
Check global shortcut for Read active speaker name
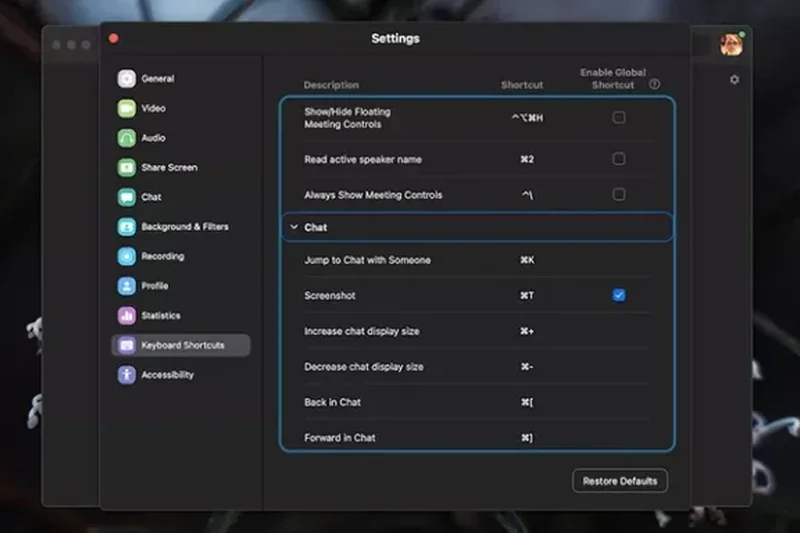[619, 159]
